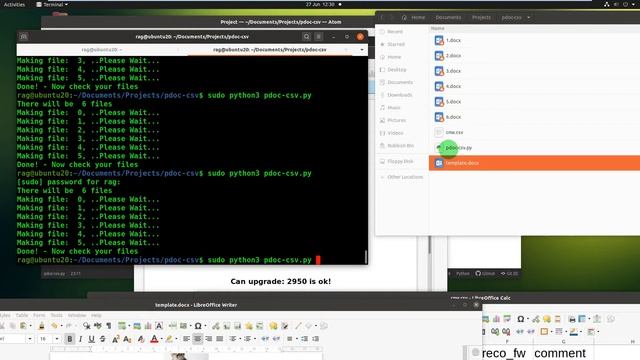Click the terminal new tab icon

(24, 37)
